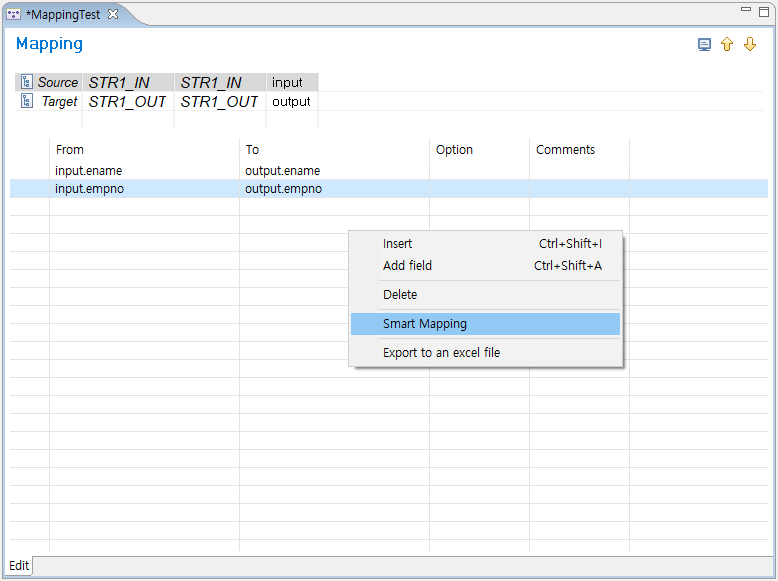
Task: Minimize the editor panel
Action: tap(746, 10)
